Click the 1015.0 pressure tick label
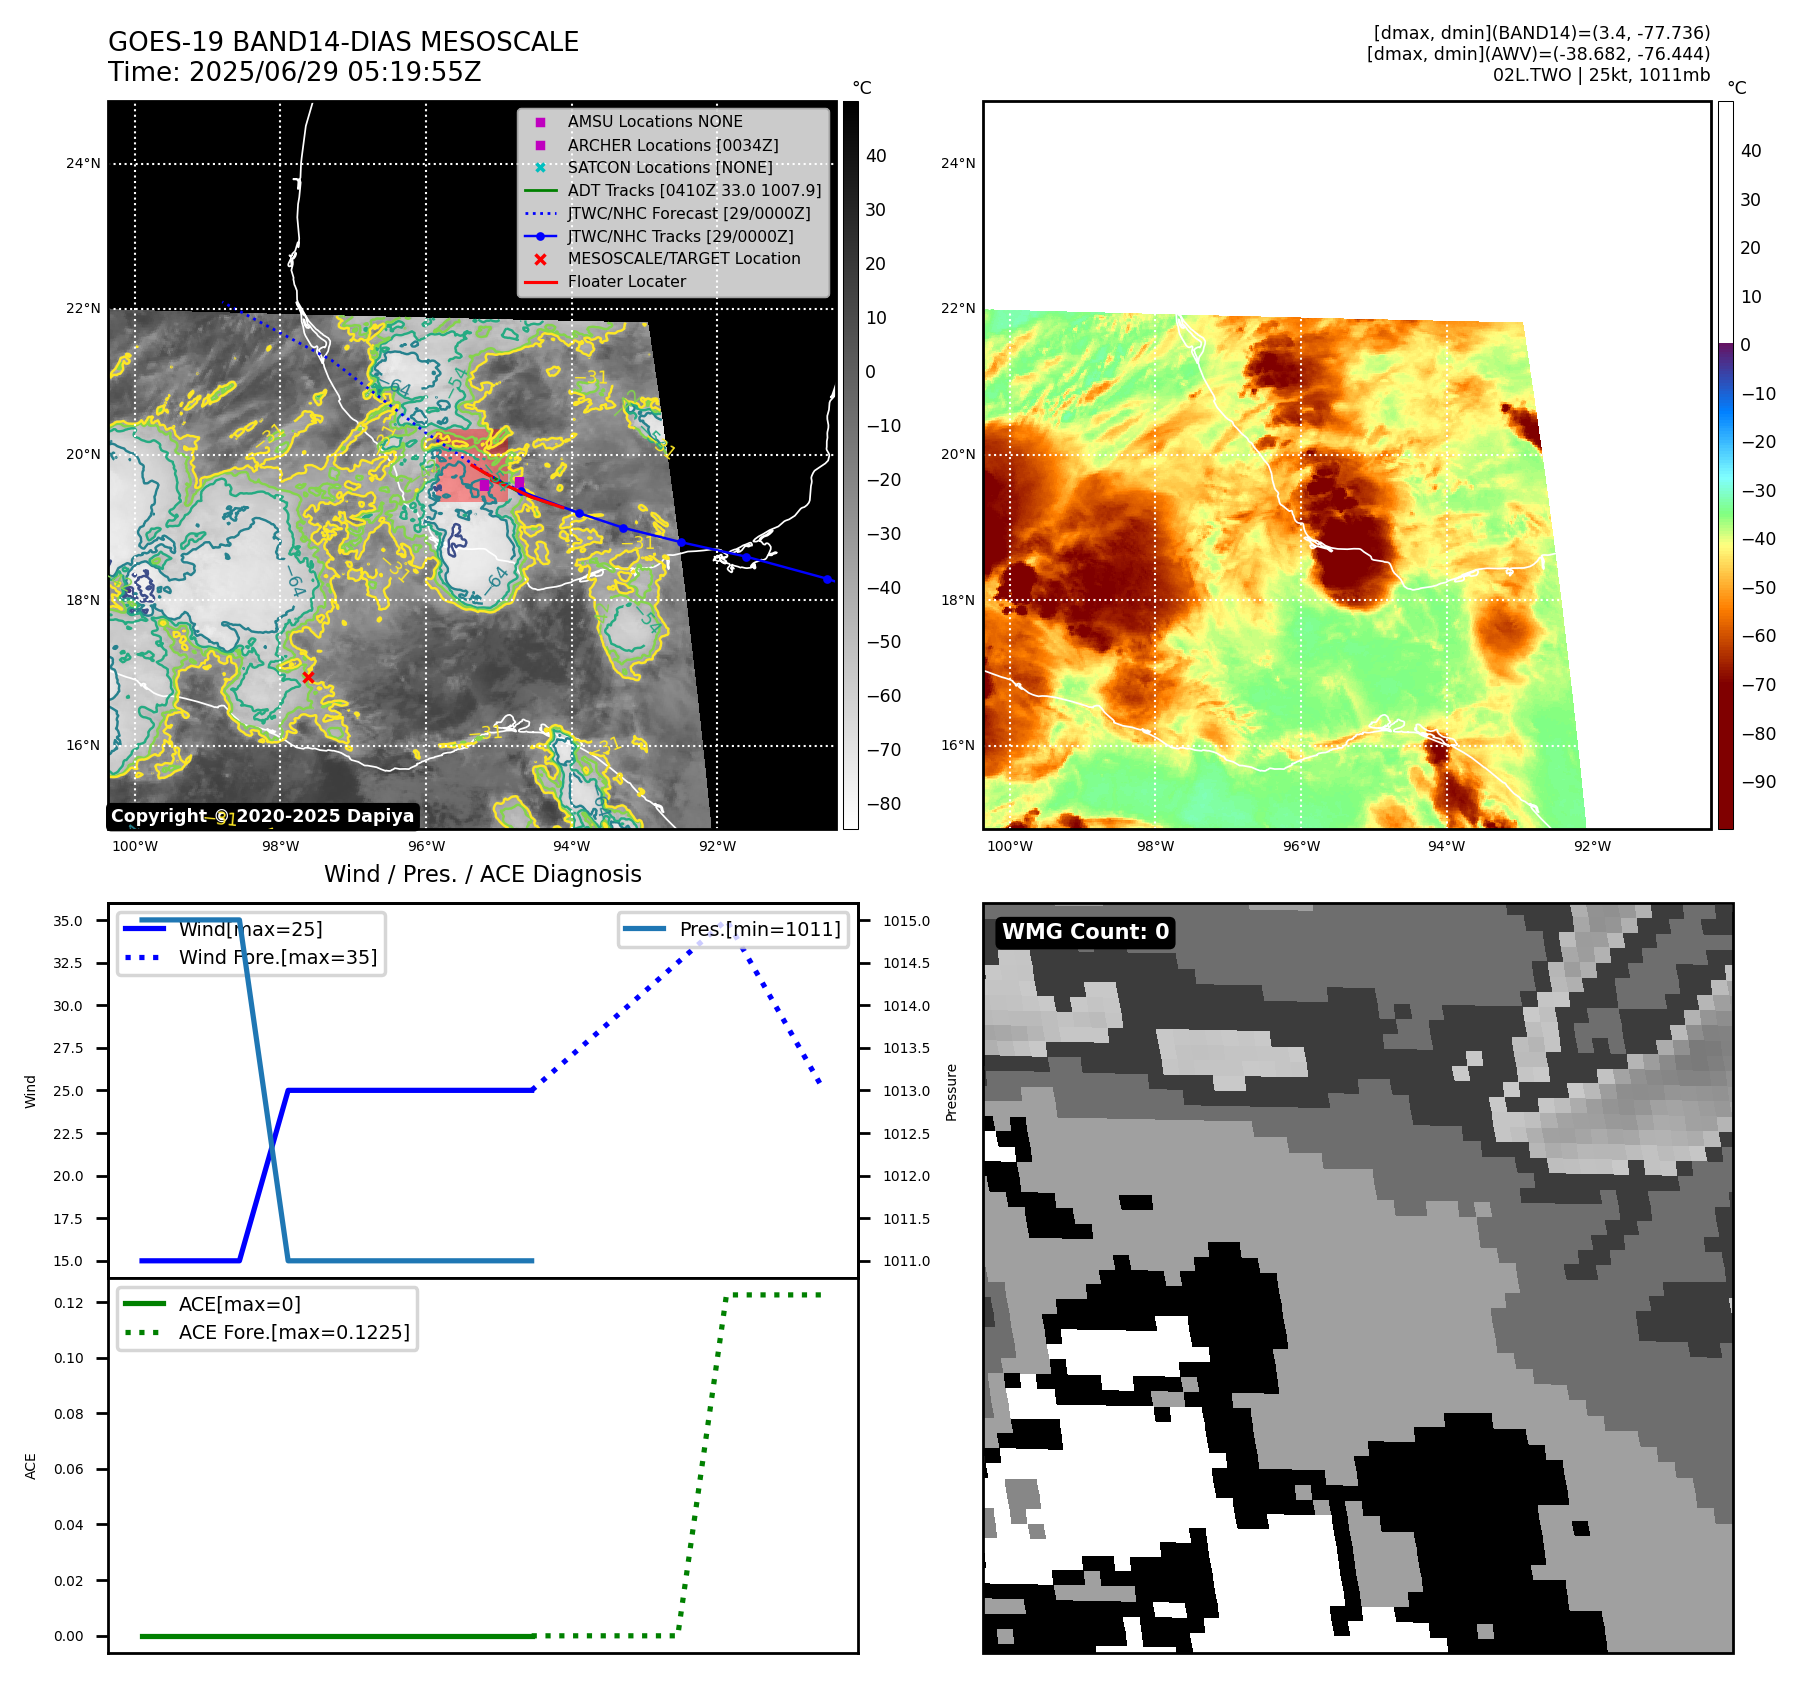This screenshot has width=1801, height=1690. click(x=906, y=921)
